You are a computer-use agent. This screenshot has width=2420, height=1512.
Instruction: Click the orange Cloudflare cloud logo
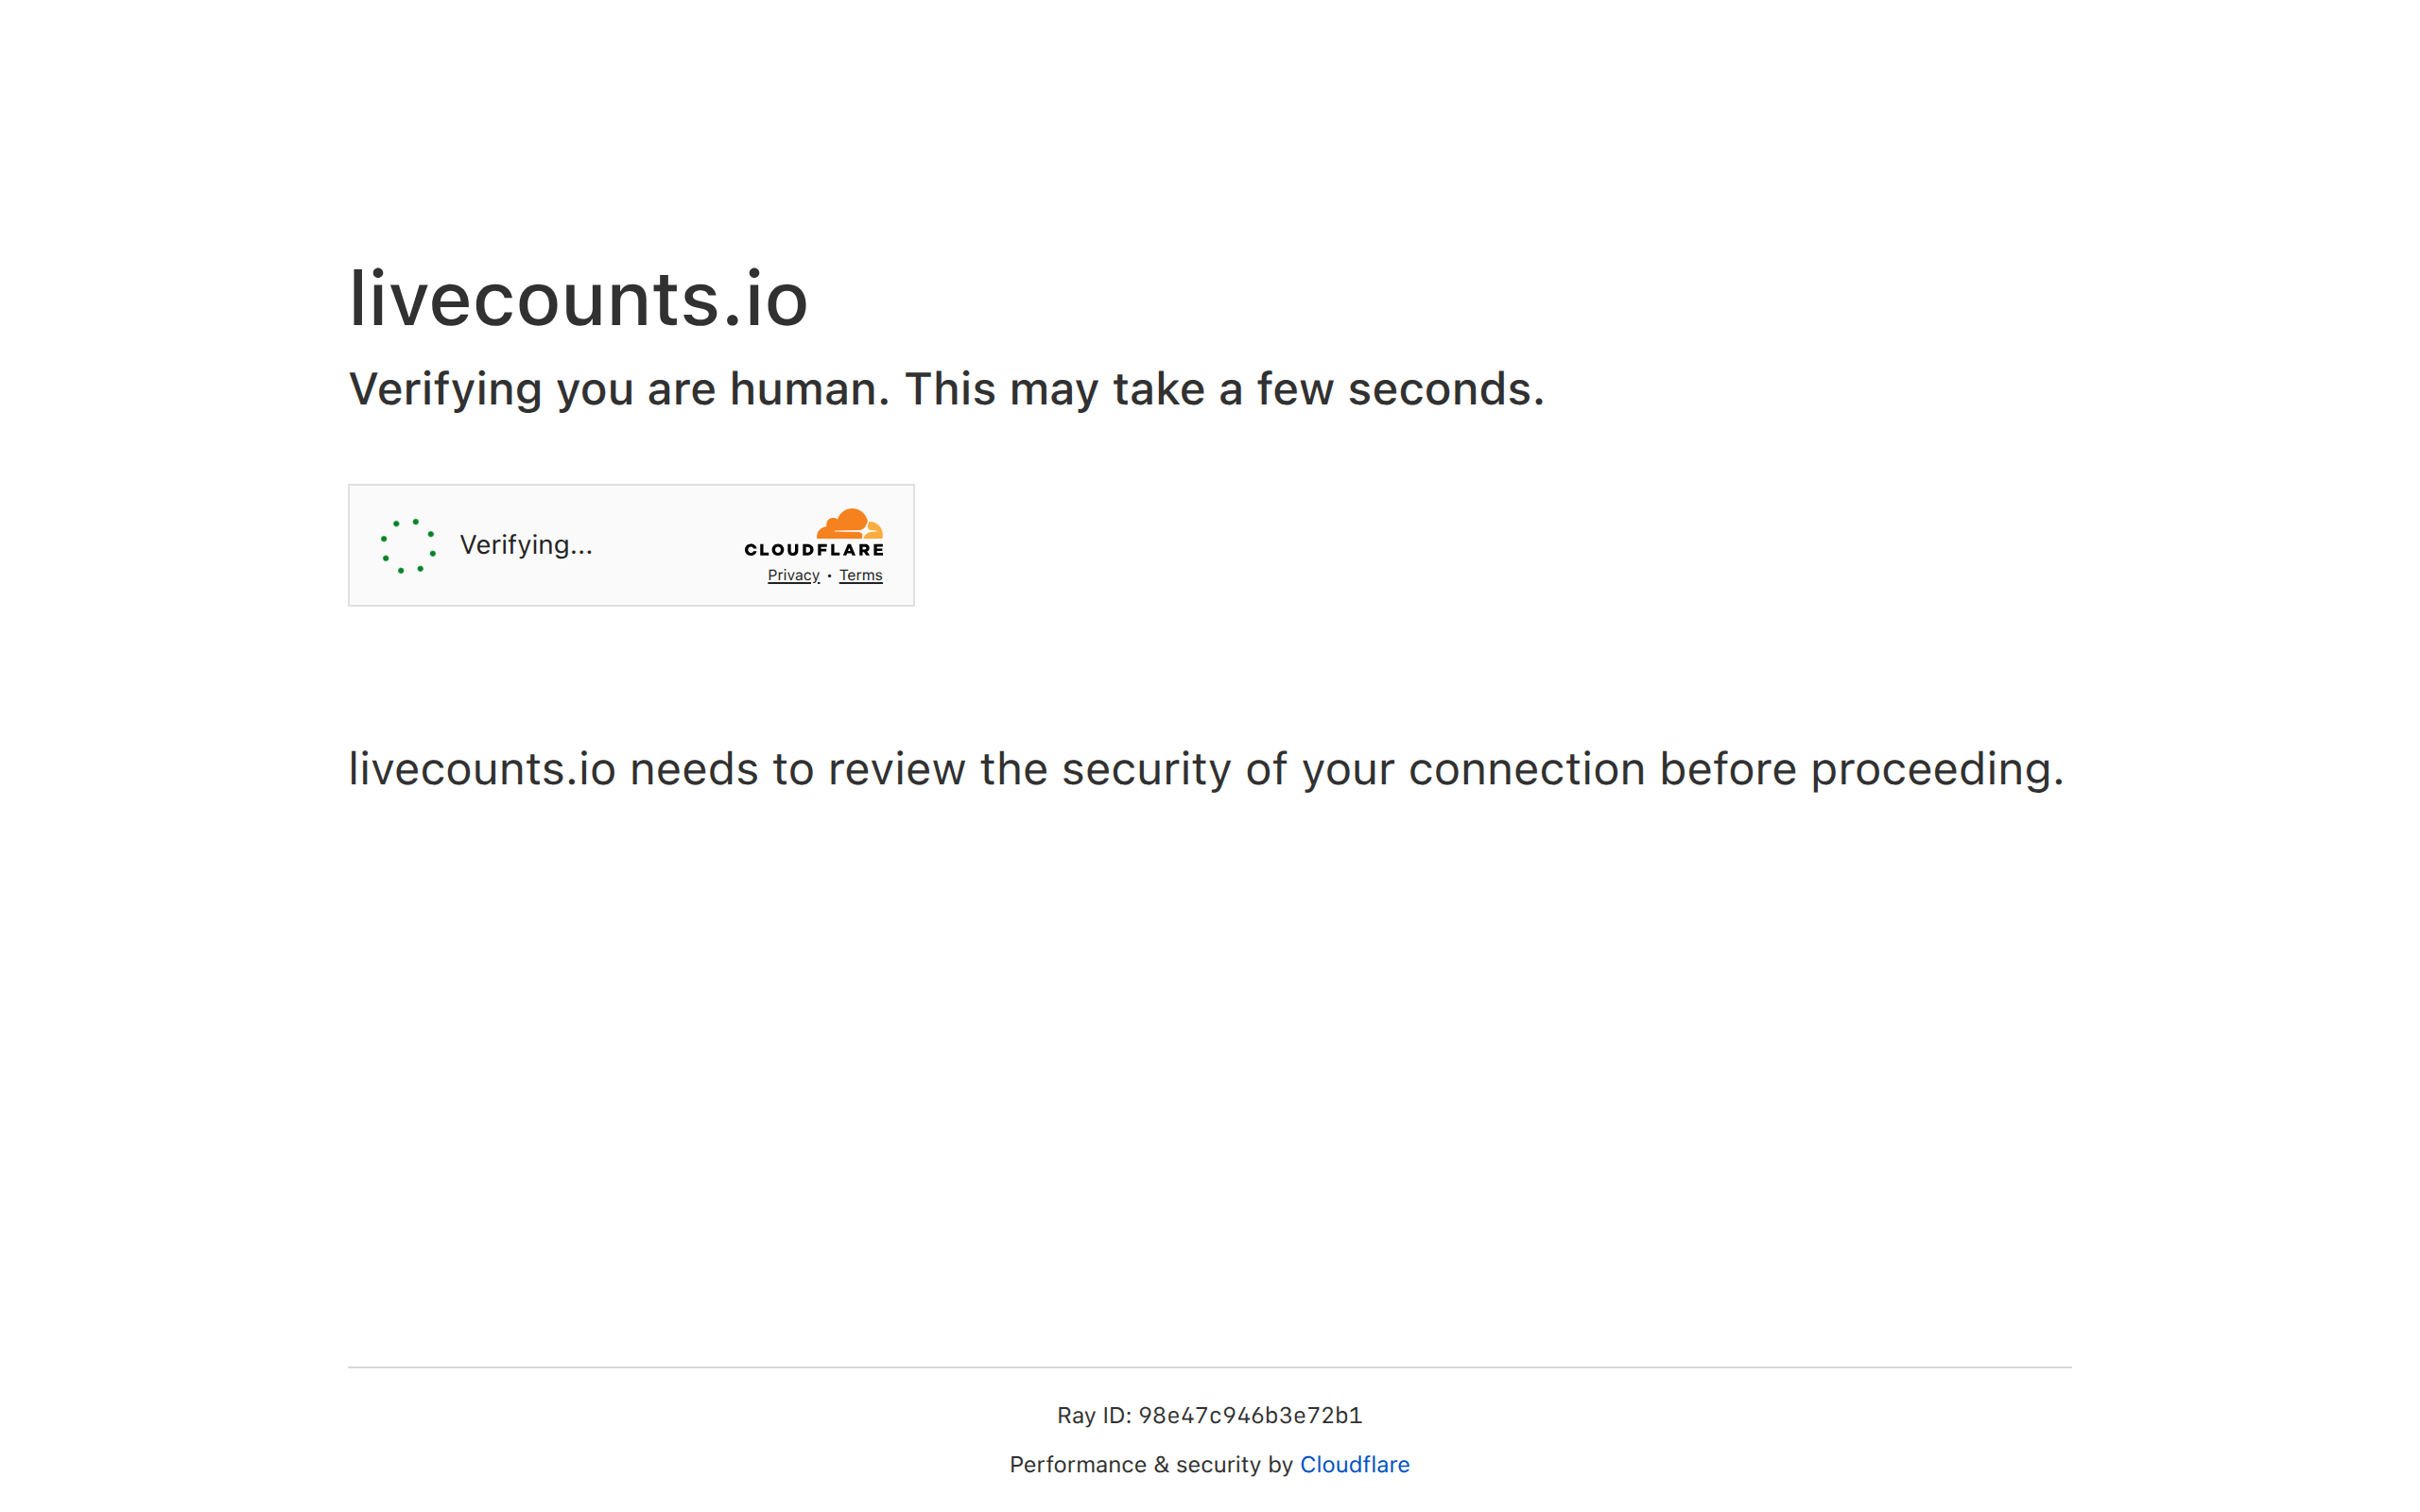click(849, 524)
